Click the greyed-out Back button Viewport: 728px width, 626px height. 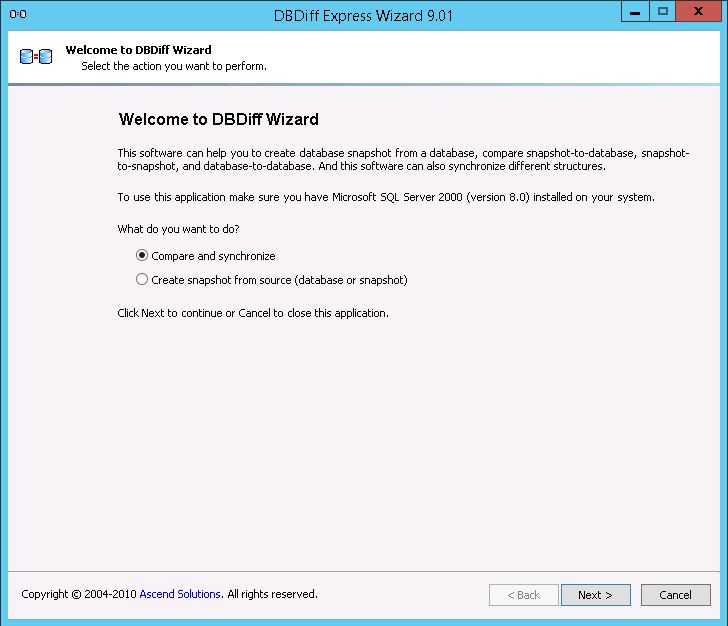[x=523, y=595]
